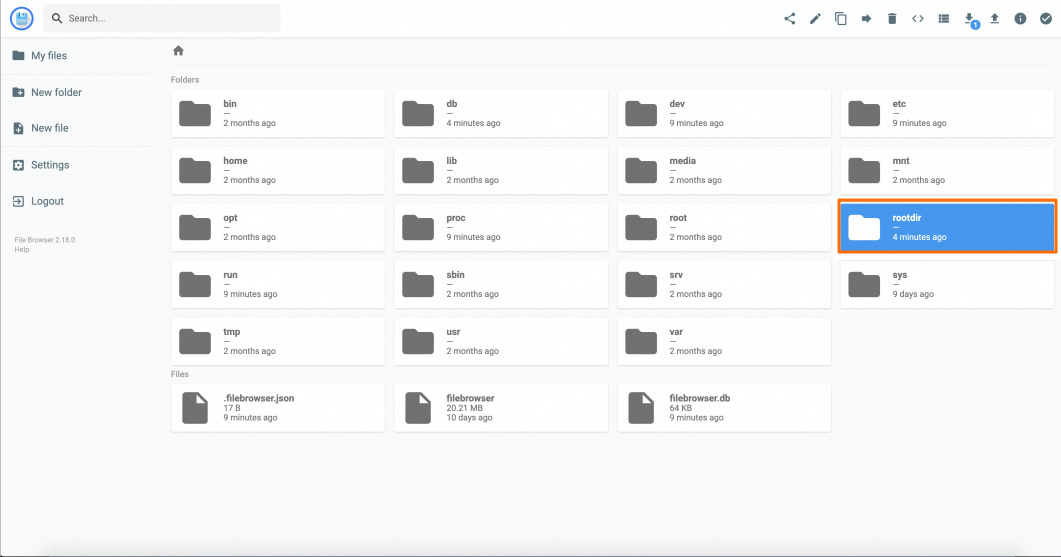
Task: Select the media folder
Action: (724, 171)
